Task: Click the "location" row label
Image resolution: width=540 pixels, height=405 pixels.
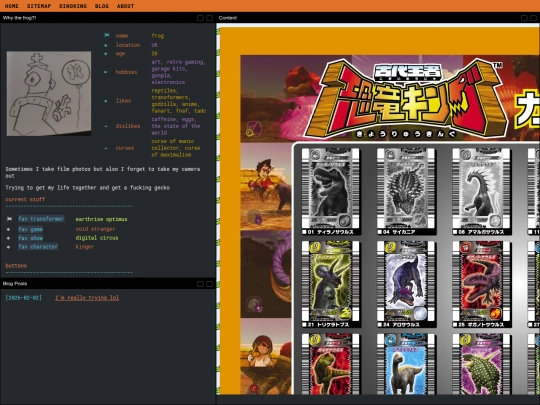Action: pyautogui.click(x=128, y=45)
